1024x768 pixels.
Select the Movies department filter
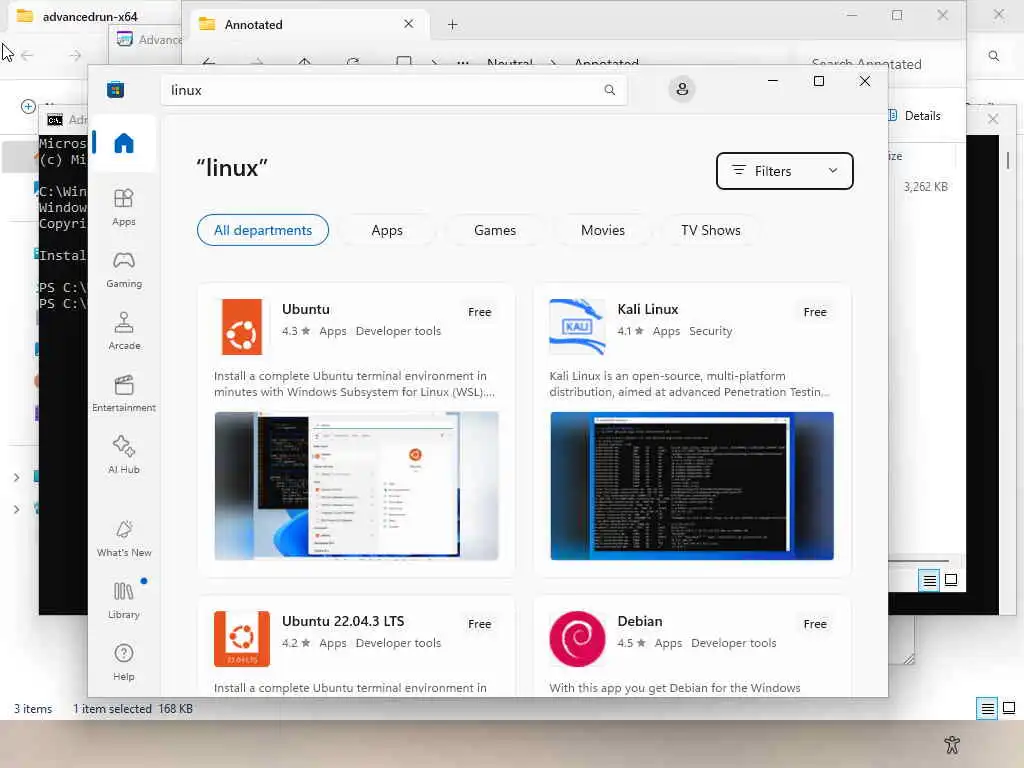pos(602,230)
